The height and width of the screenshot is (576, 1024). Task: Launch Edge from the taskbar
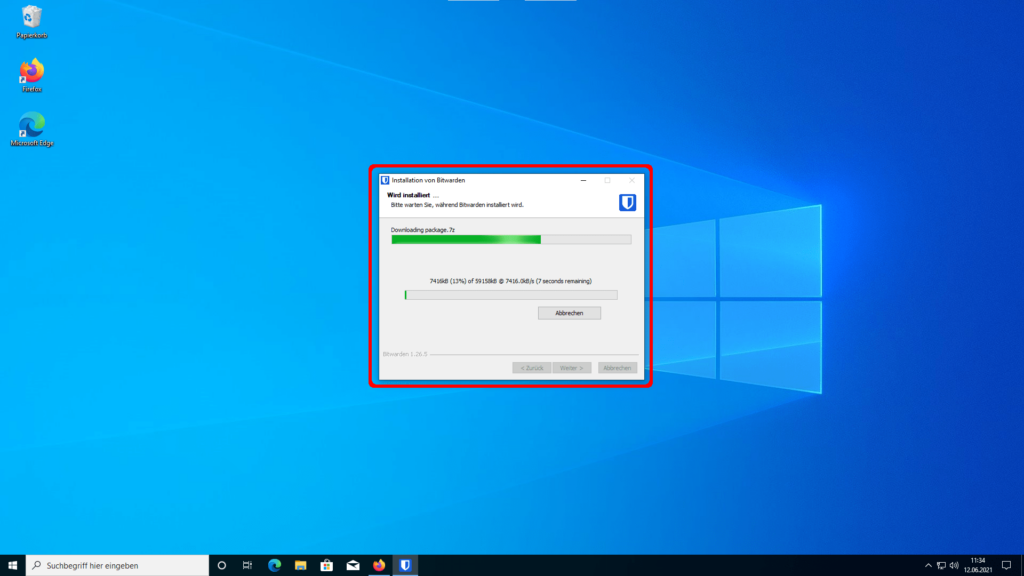(274, 566)
